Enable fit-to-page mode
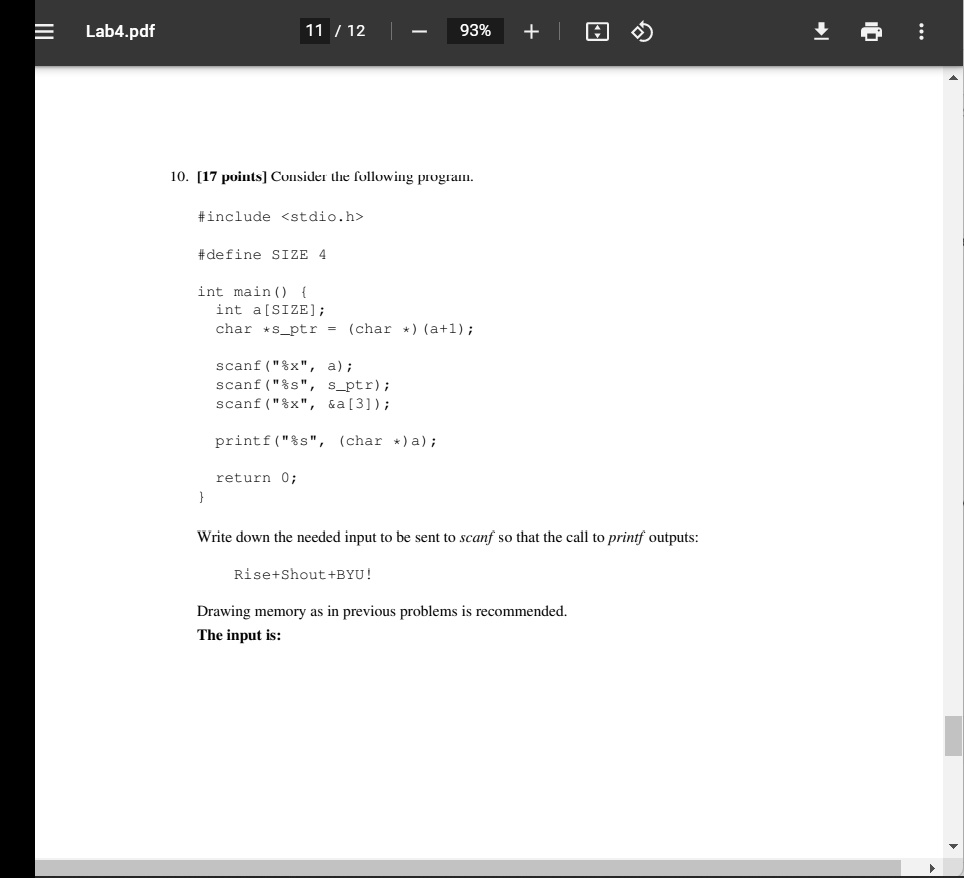The image size is (964, 878). pos(597,31)
